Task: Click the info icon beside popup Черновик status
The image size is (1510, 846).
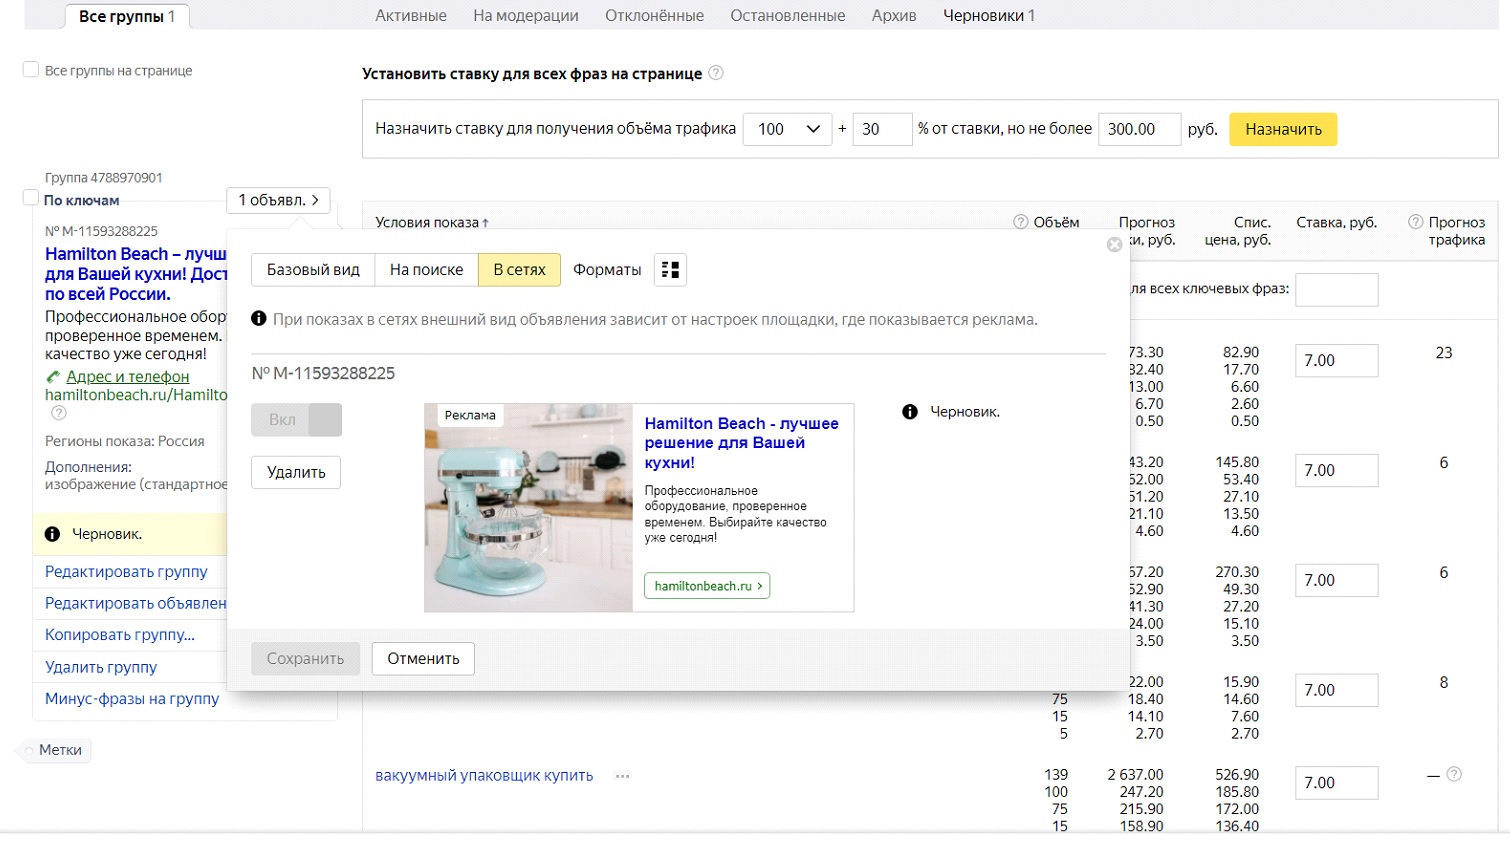Action: point(910,412)
